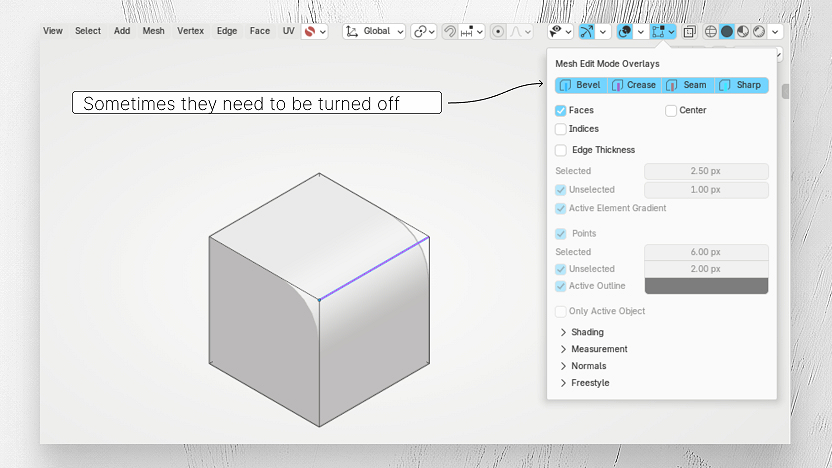Switch to solid viewport shading

(x=727, y=31)
